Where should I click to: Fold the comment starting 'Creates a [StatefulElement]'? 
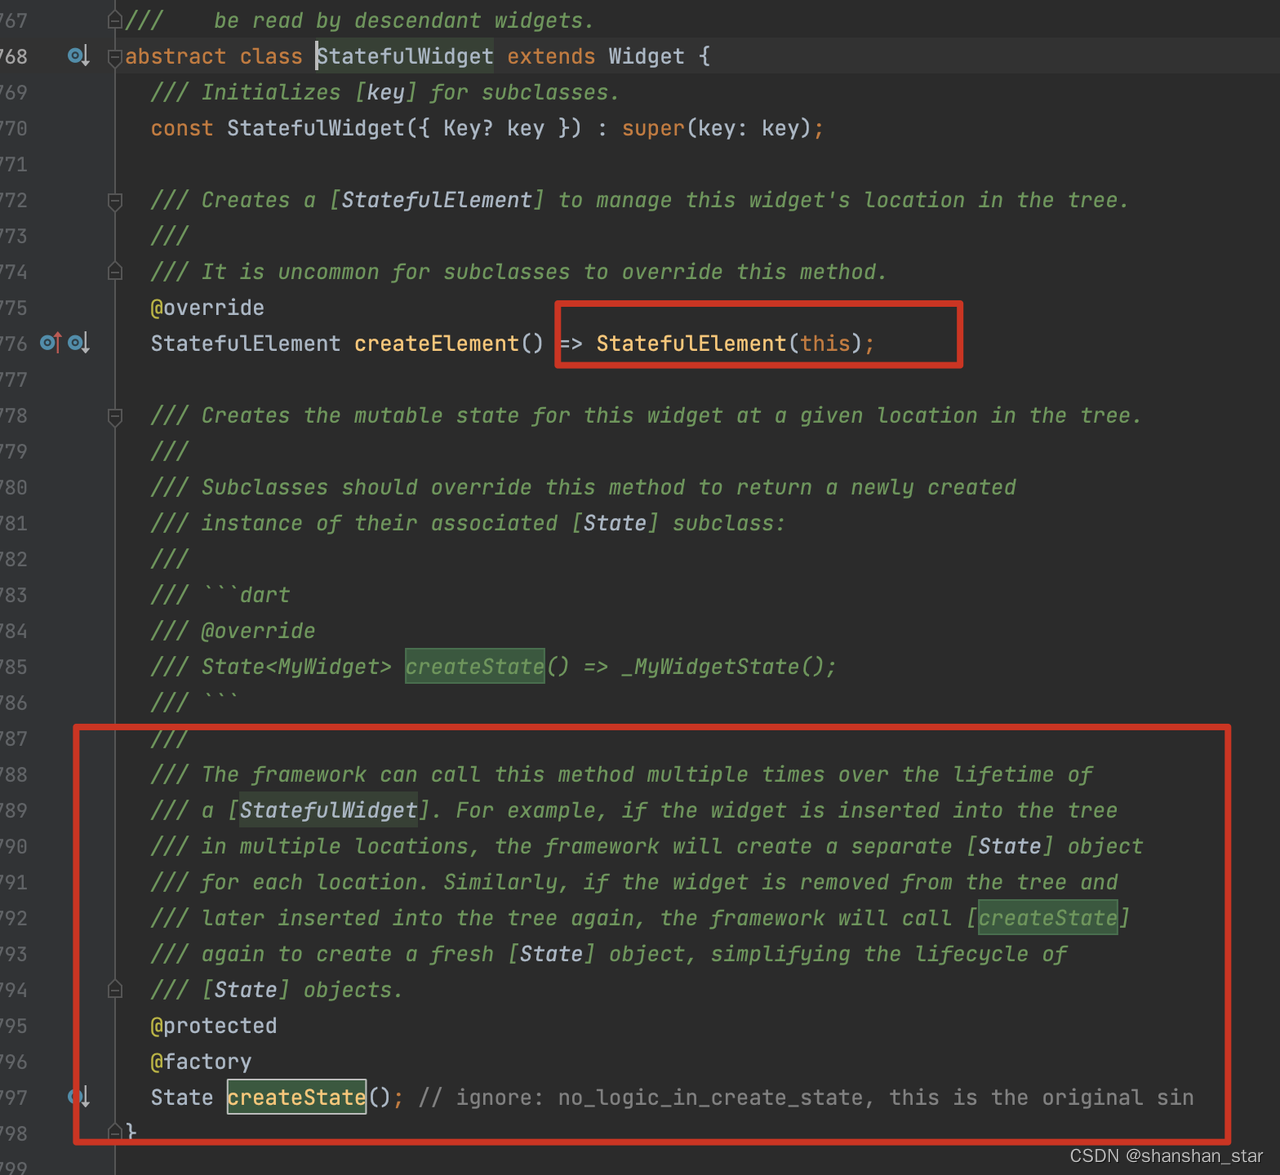point(115,201)
